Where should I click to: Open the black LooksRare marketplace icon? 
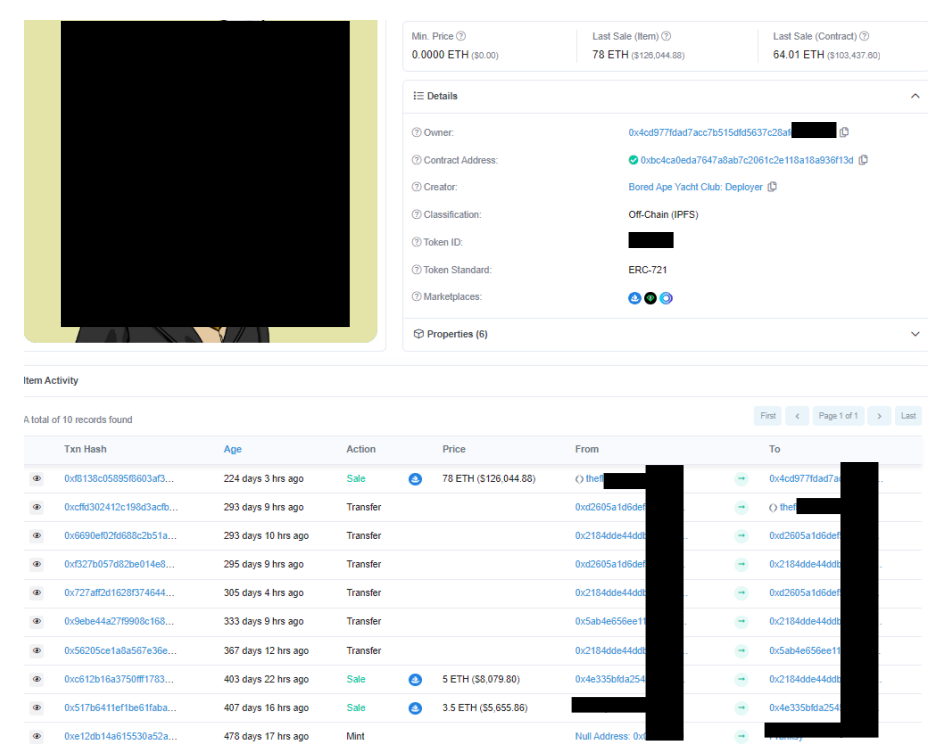[x=650, y=298]
